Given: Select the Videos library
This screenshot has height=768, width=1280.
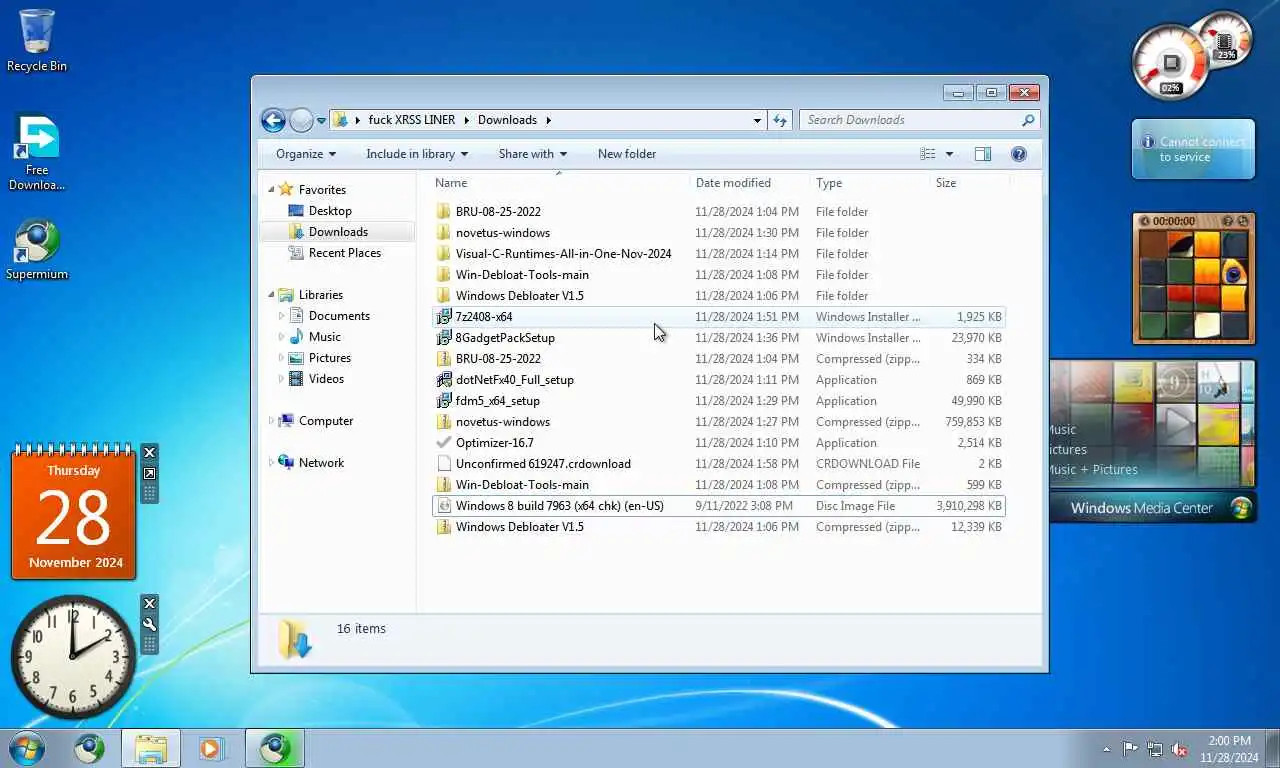Looking at the screenshot, I should [x=326, y=379].
